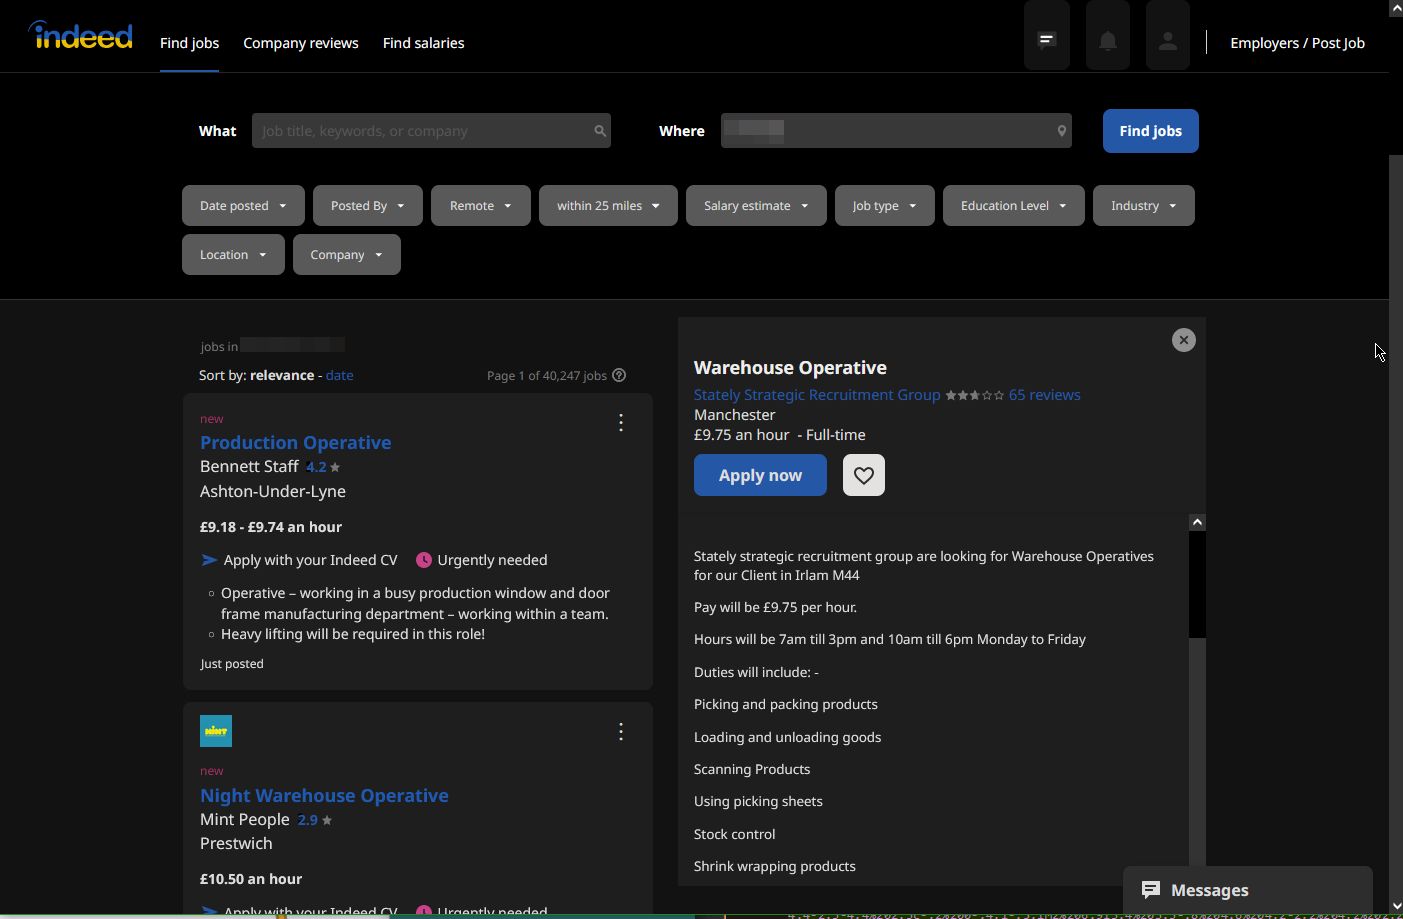Open Production Operative job title
The width and height of the screenshot is (1403, 919).
pyautogui.click(x=295, y=442)
